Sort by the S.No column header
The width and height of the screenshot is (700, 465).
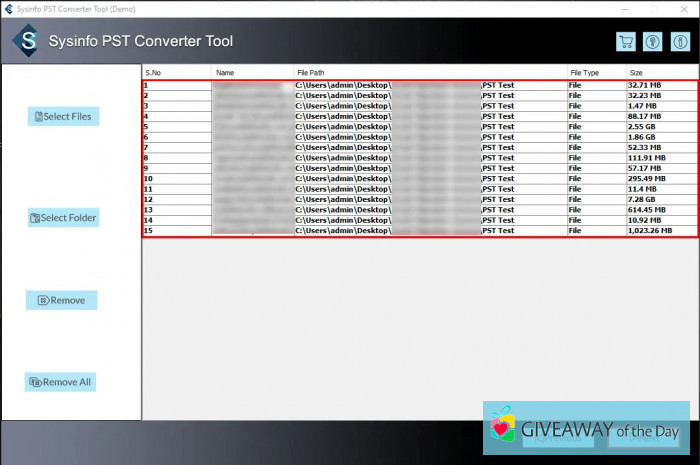coord(176,73)
